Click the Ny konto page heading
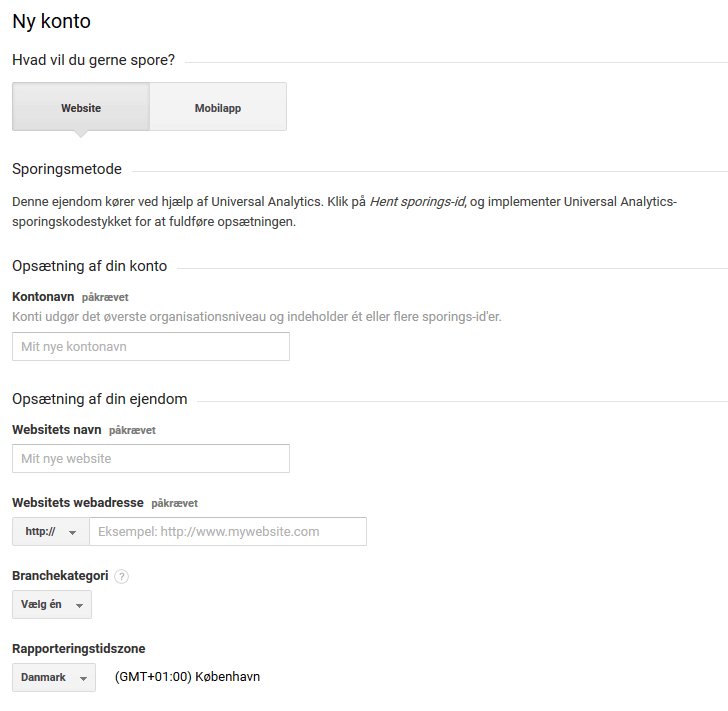The image size is (728, 711). tap(51, 21)
